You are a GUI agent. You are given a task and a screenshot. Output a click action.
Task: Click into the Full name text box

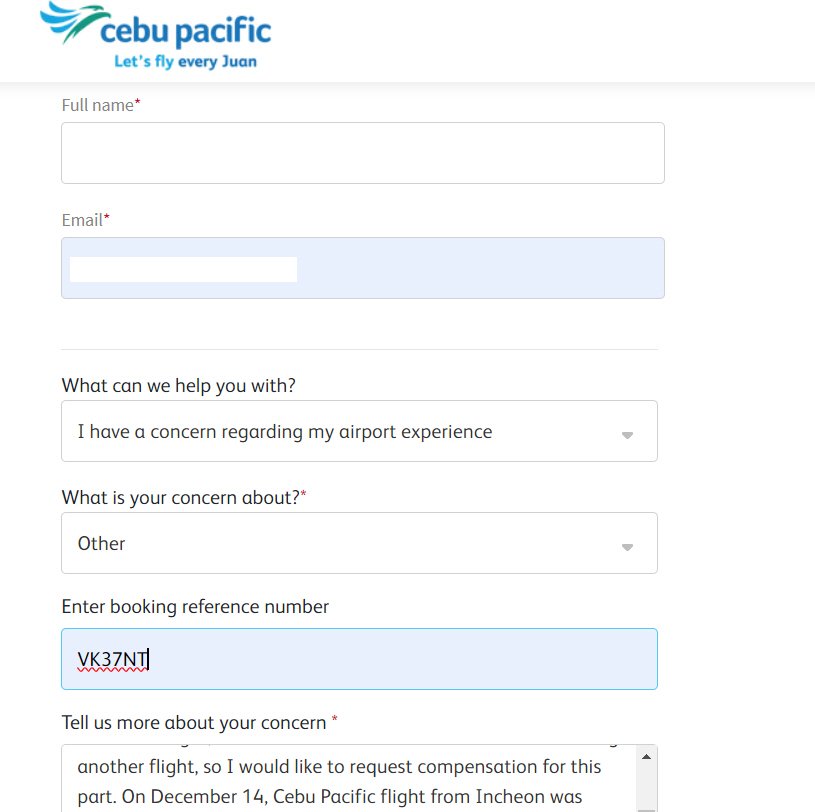[x=362, y=153]
